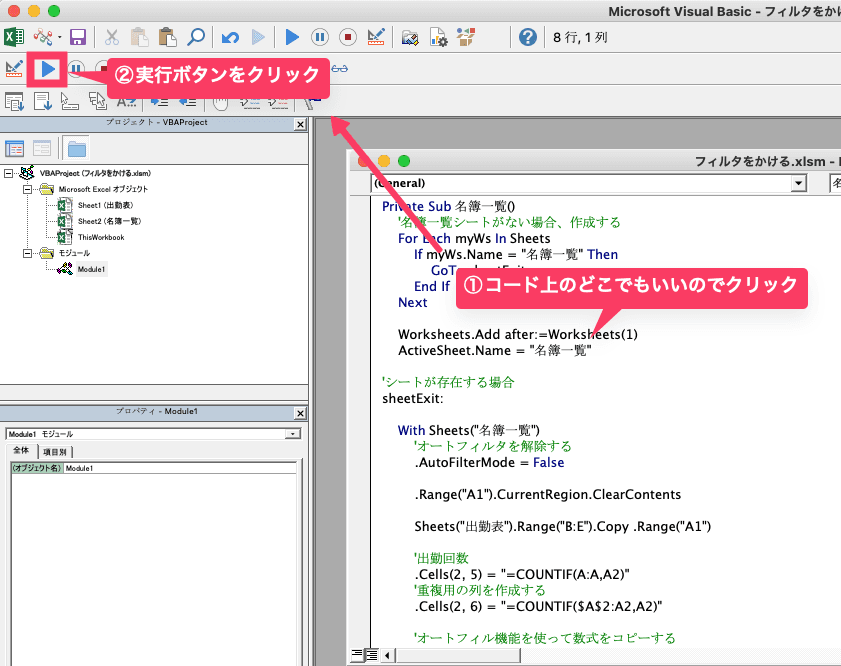Click the line '.Range("A1").CurrentRegion.ClearContents'
This screenshot has width=841, height=666.
pyautogui.click(x=548, y=494)
